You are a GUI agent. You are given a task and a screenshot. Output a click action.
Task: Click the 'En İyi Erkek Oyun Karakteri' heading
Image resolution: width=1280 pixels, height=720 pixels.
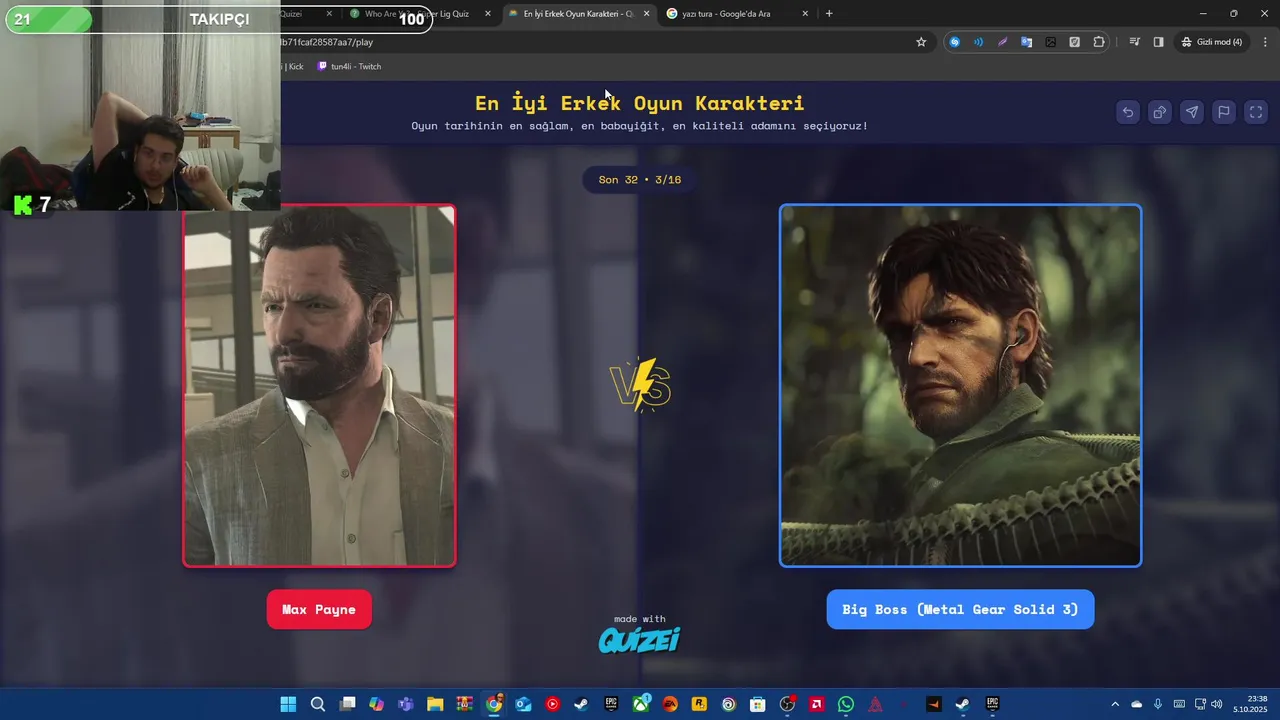(640, 103)
